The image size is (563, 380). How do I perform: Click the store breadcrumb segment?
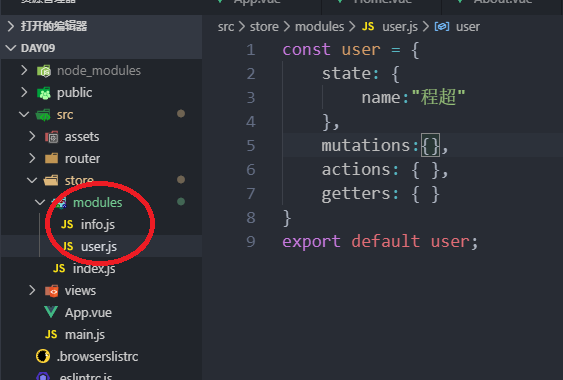click(264, 27)
